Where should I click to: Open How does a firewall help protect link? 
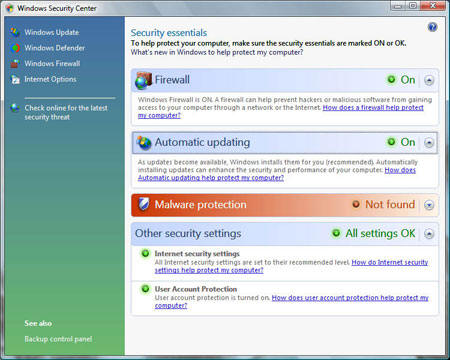coord(373,108)
